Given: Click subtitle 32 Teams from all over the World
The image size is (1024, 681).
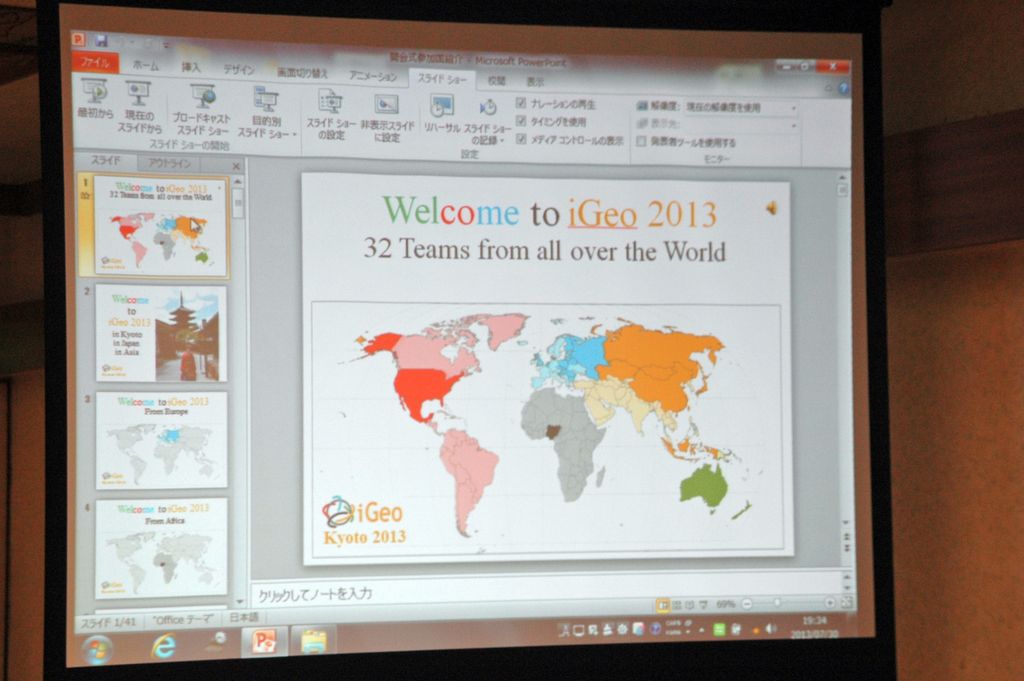Looking at the screenshot, I should (545, 250).
